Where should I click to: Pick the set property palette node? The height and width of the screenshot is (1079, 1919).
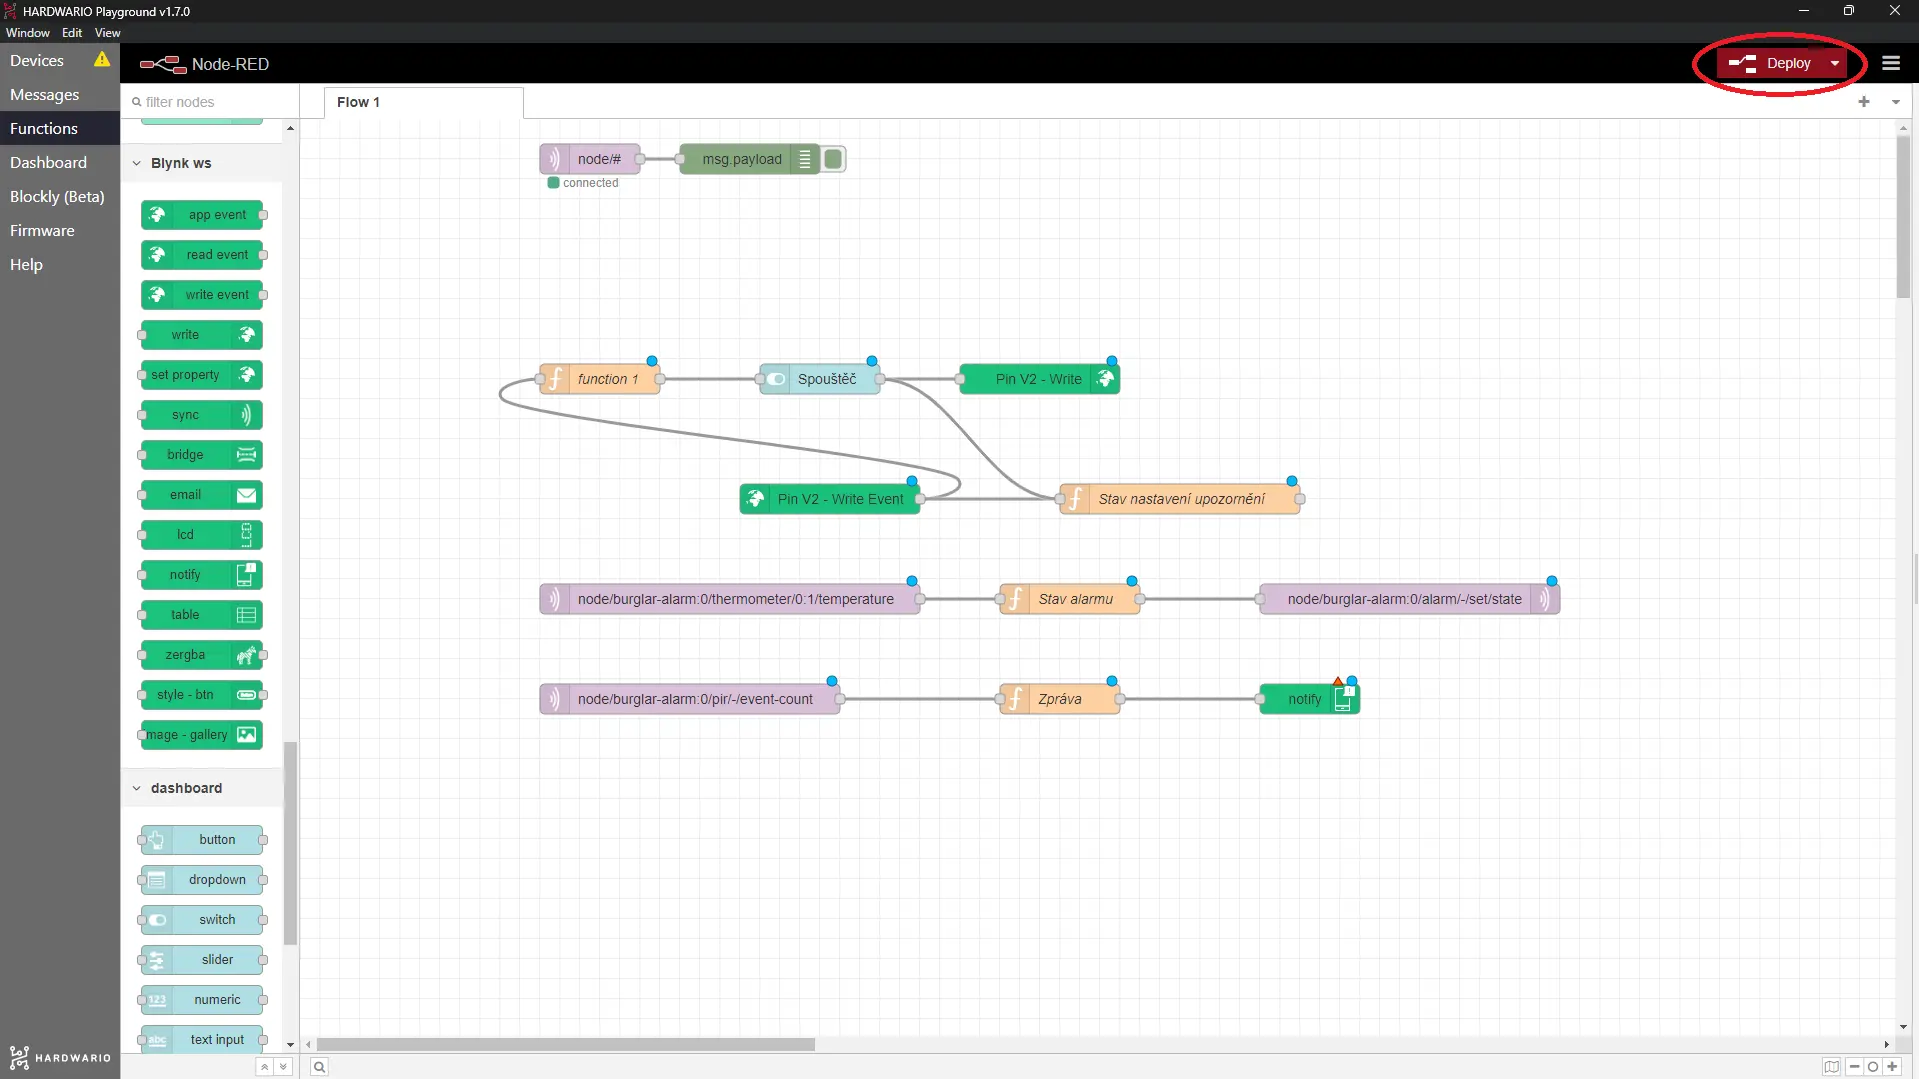click(x=202, y=375)
